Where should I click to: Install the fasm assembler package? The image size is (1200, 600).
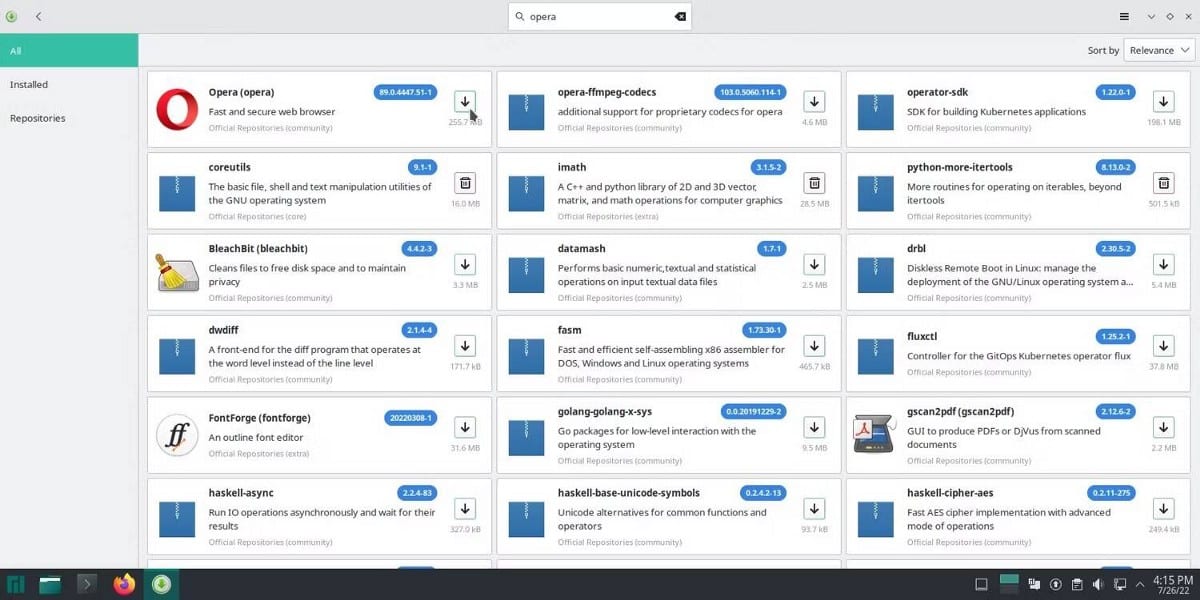point(813,345)
